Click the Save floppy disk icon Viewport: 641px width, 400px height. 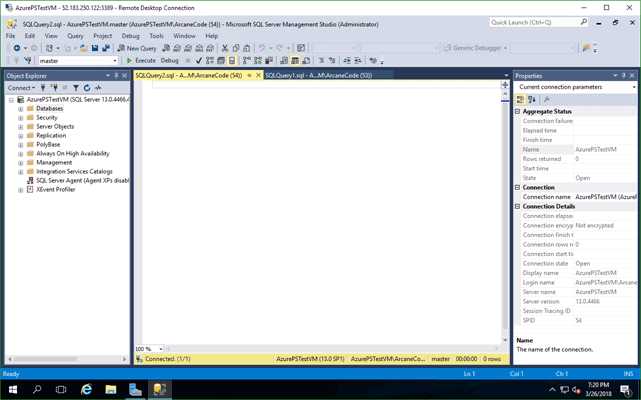point(95,48)
